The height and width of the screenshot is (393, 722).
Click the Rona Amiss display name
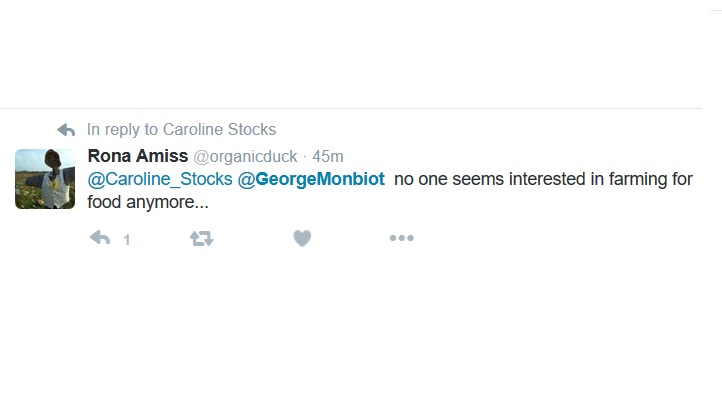click(138, 156)
